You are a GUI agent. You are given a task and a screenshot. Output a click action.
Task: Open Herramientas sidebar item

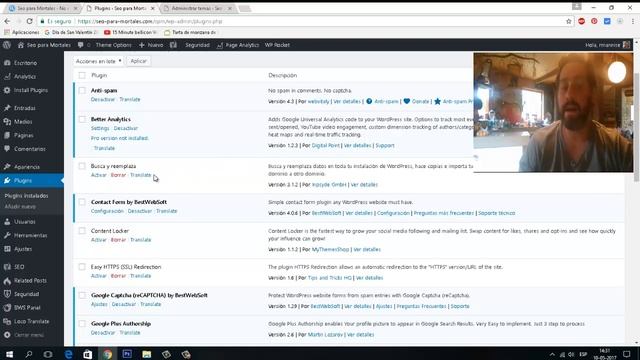(x=31, y=236)
